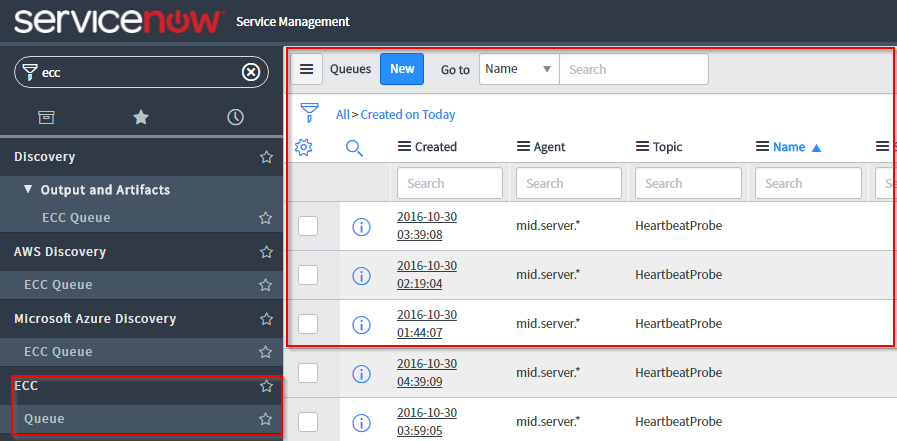Open the all applications archive tab

[x=46, y=118]
